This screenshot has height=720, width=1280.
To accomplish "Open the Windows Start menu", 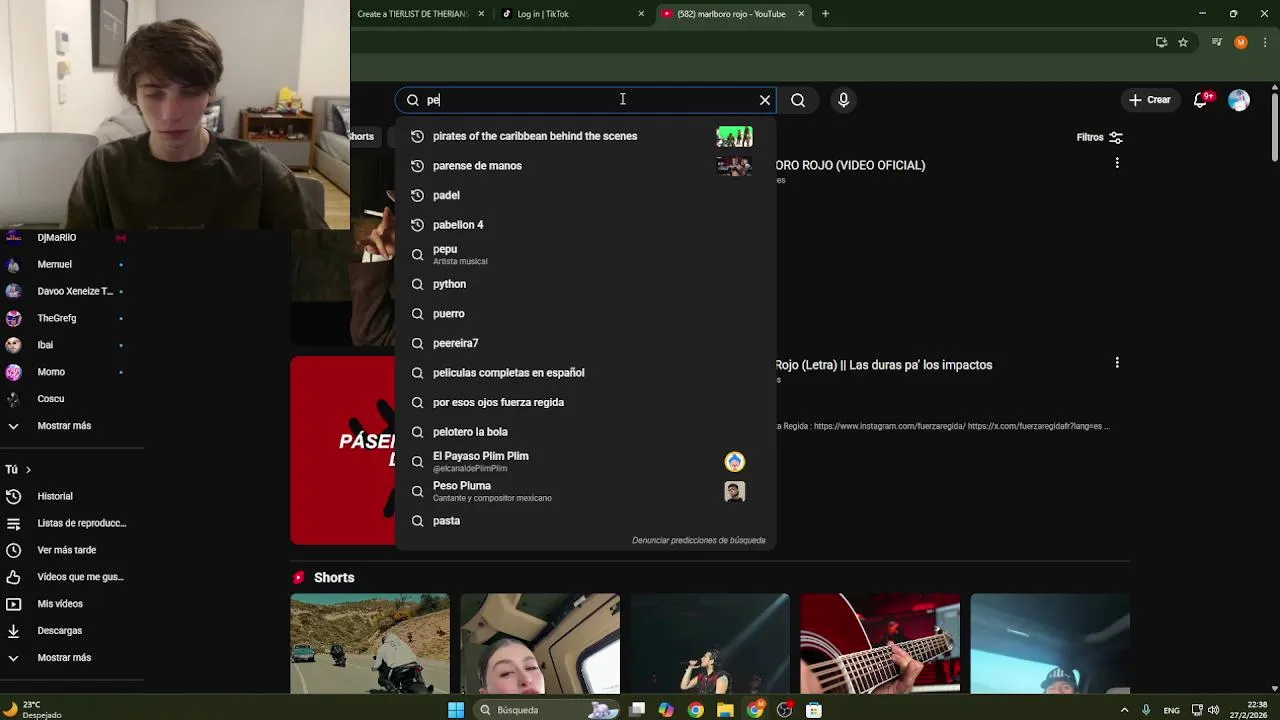I will point(456,710).
